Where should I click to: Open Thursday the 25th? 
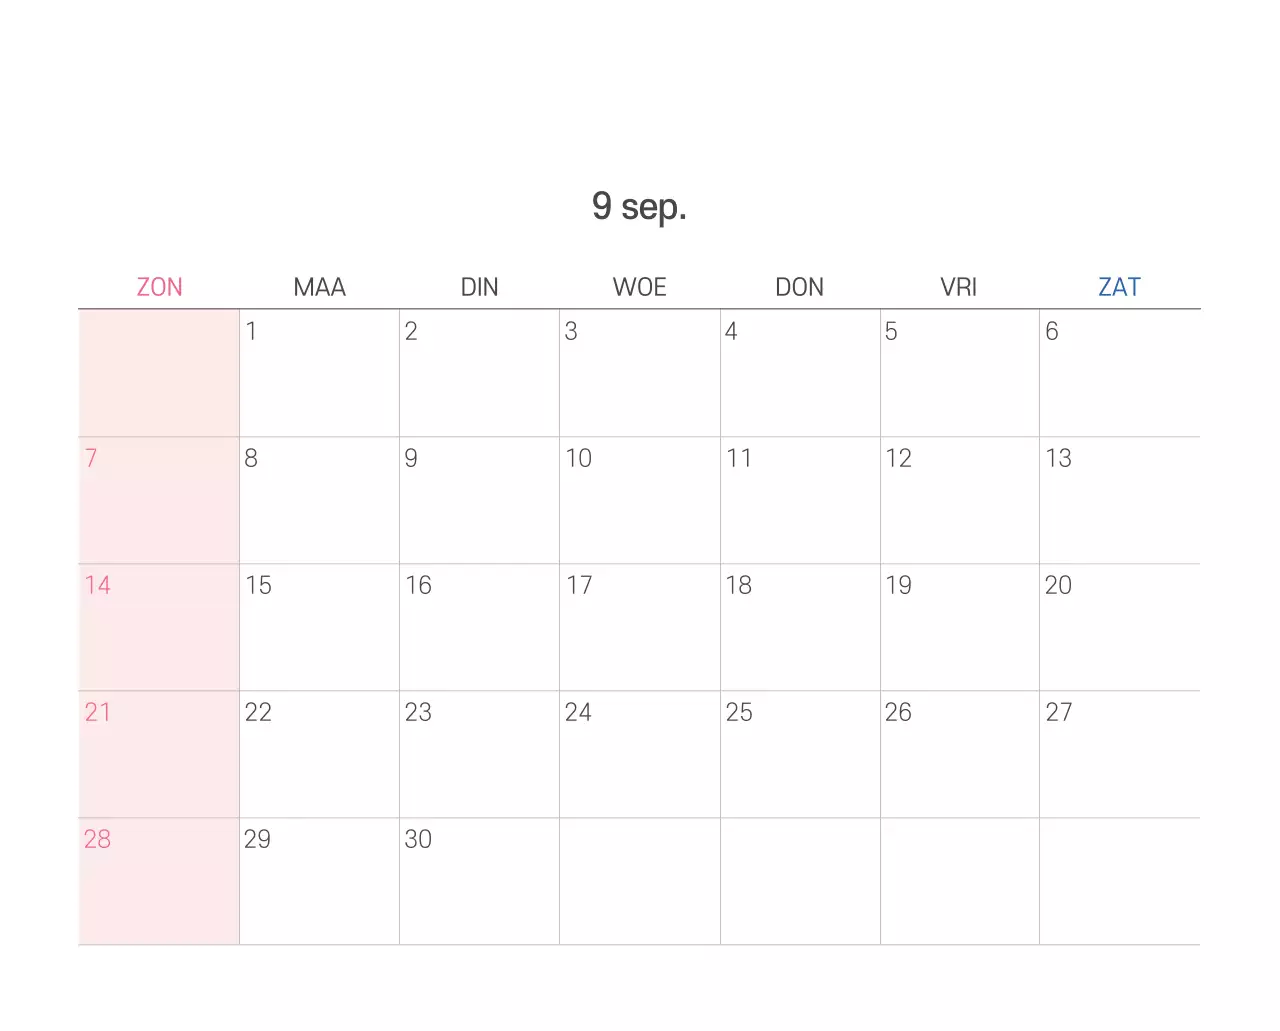(x=800, y=754)
